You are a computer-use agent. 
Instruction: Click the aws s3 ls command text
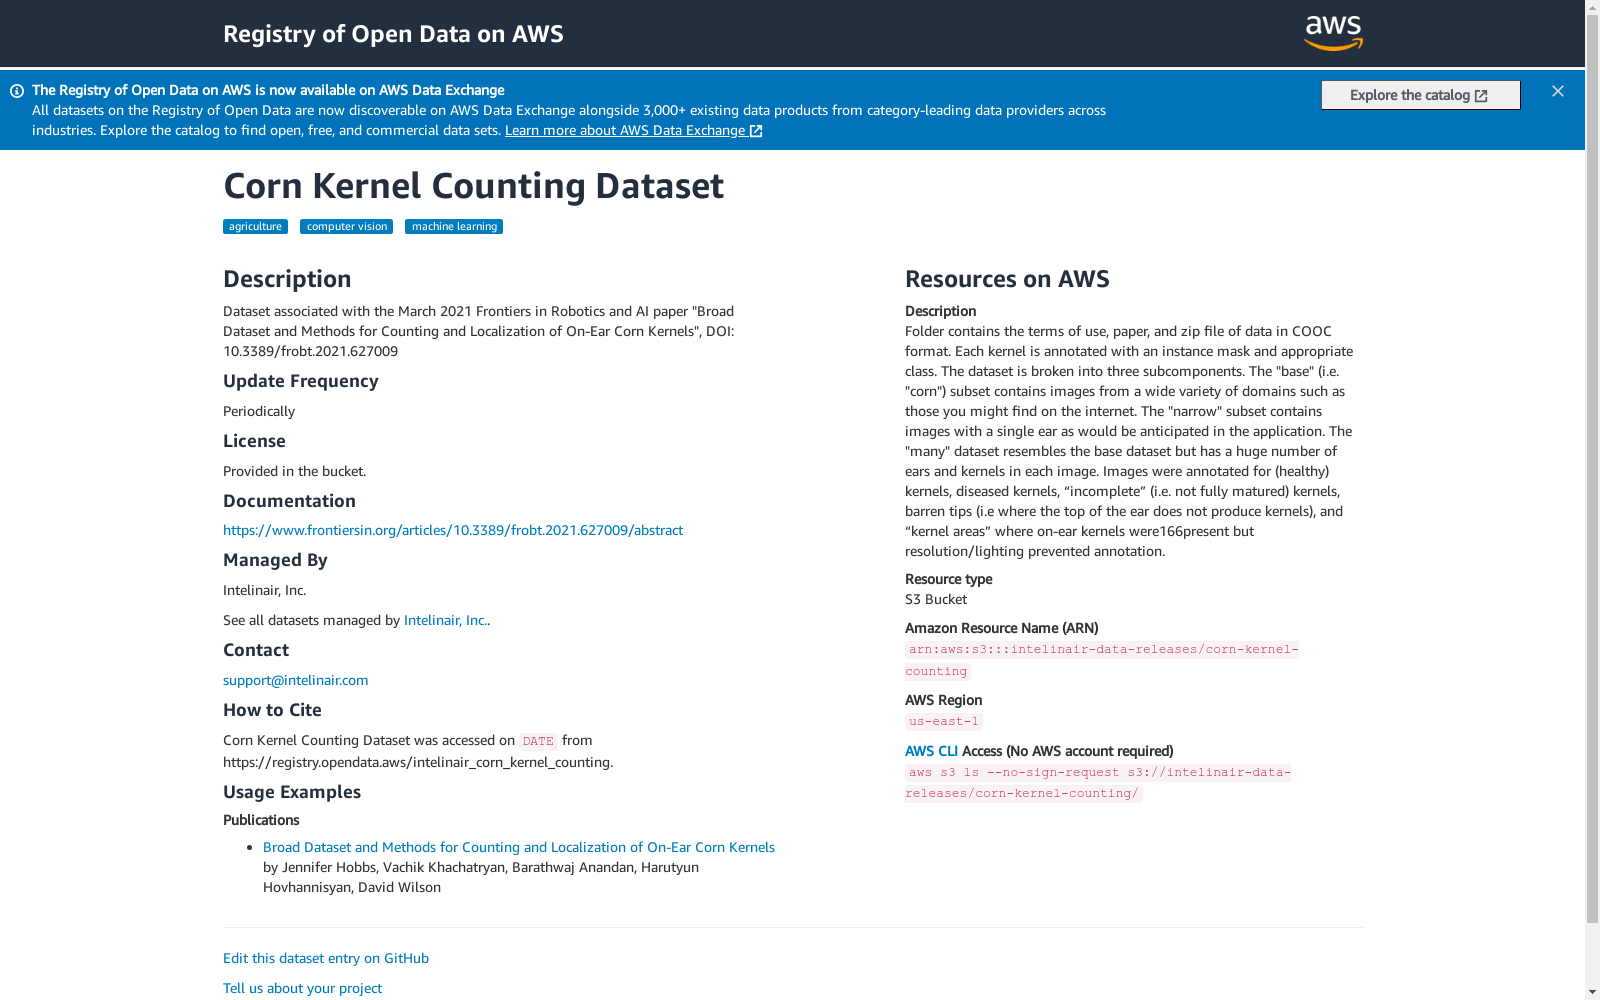[x=1098, y=782]
